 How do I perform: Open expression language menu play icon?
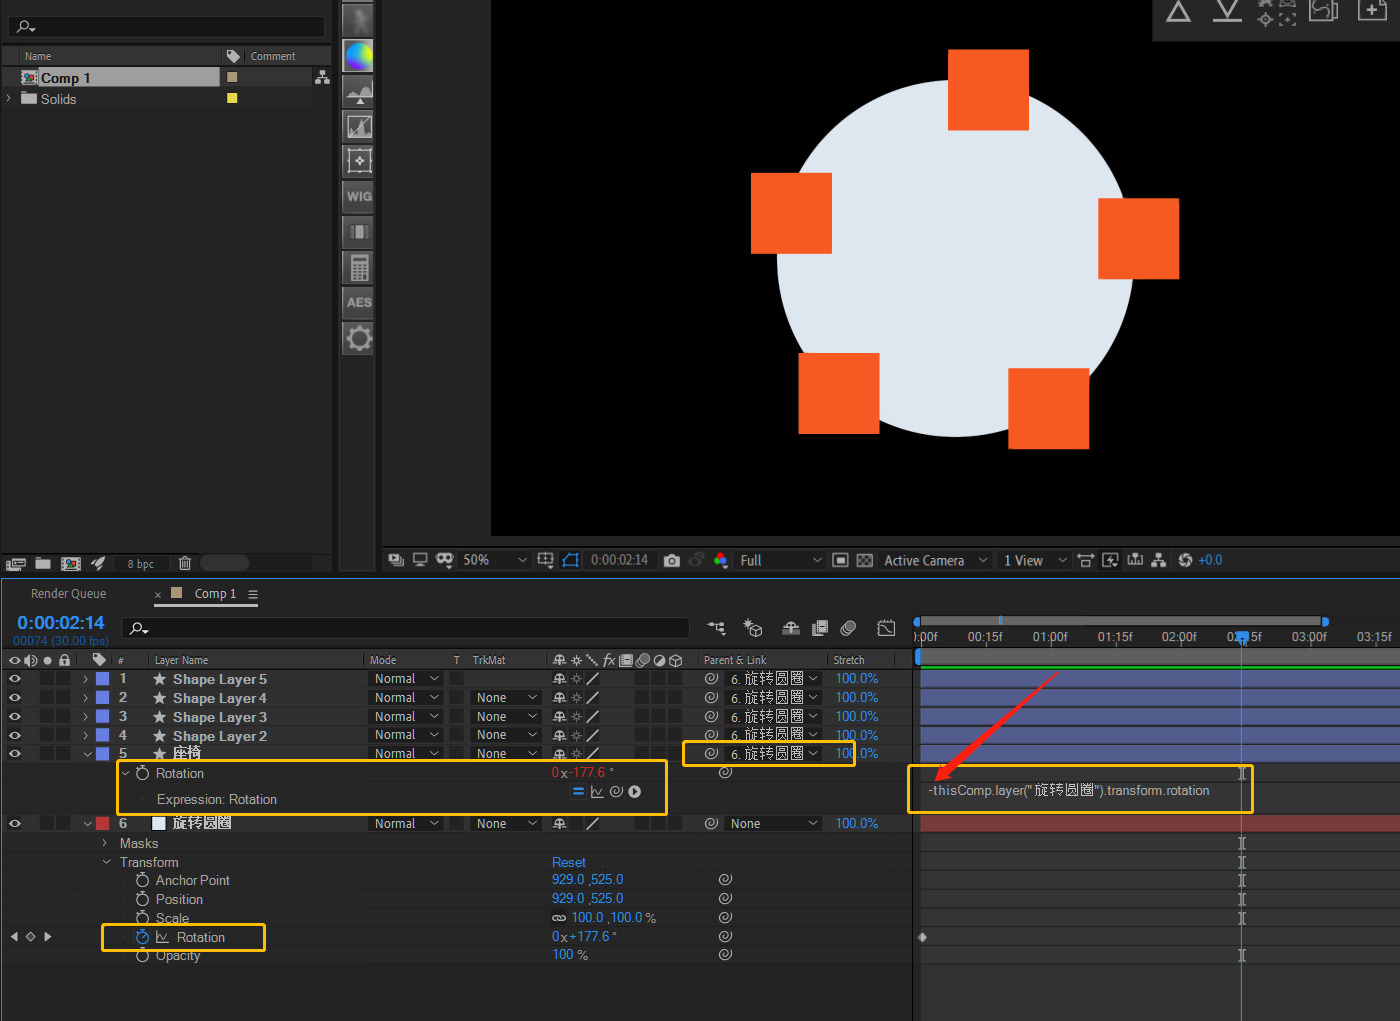(x=634, y=791)
